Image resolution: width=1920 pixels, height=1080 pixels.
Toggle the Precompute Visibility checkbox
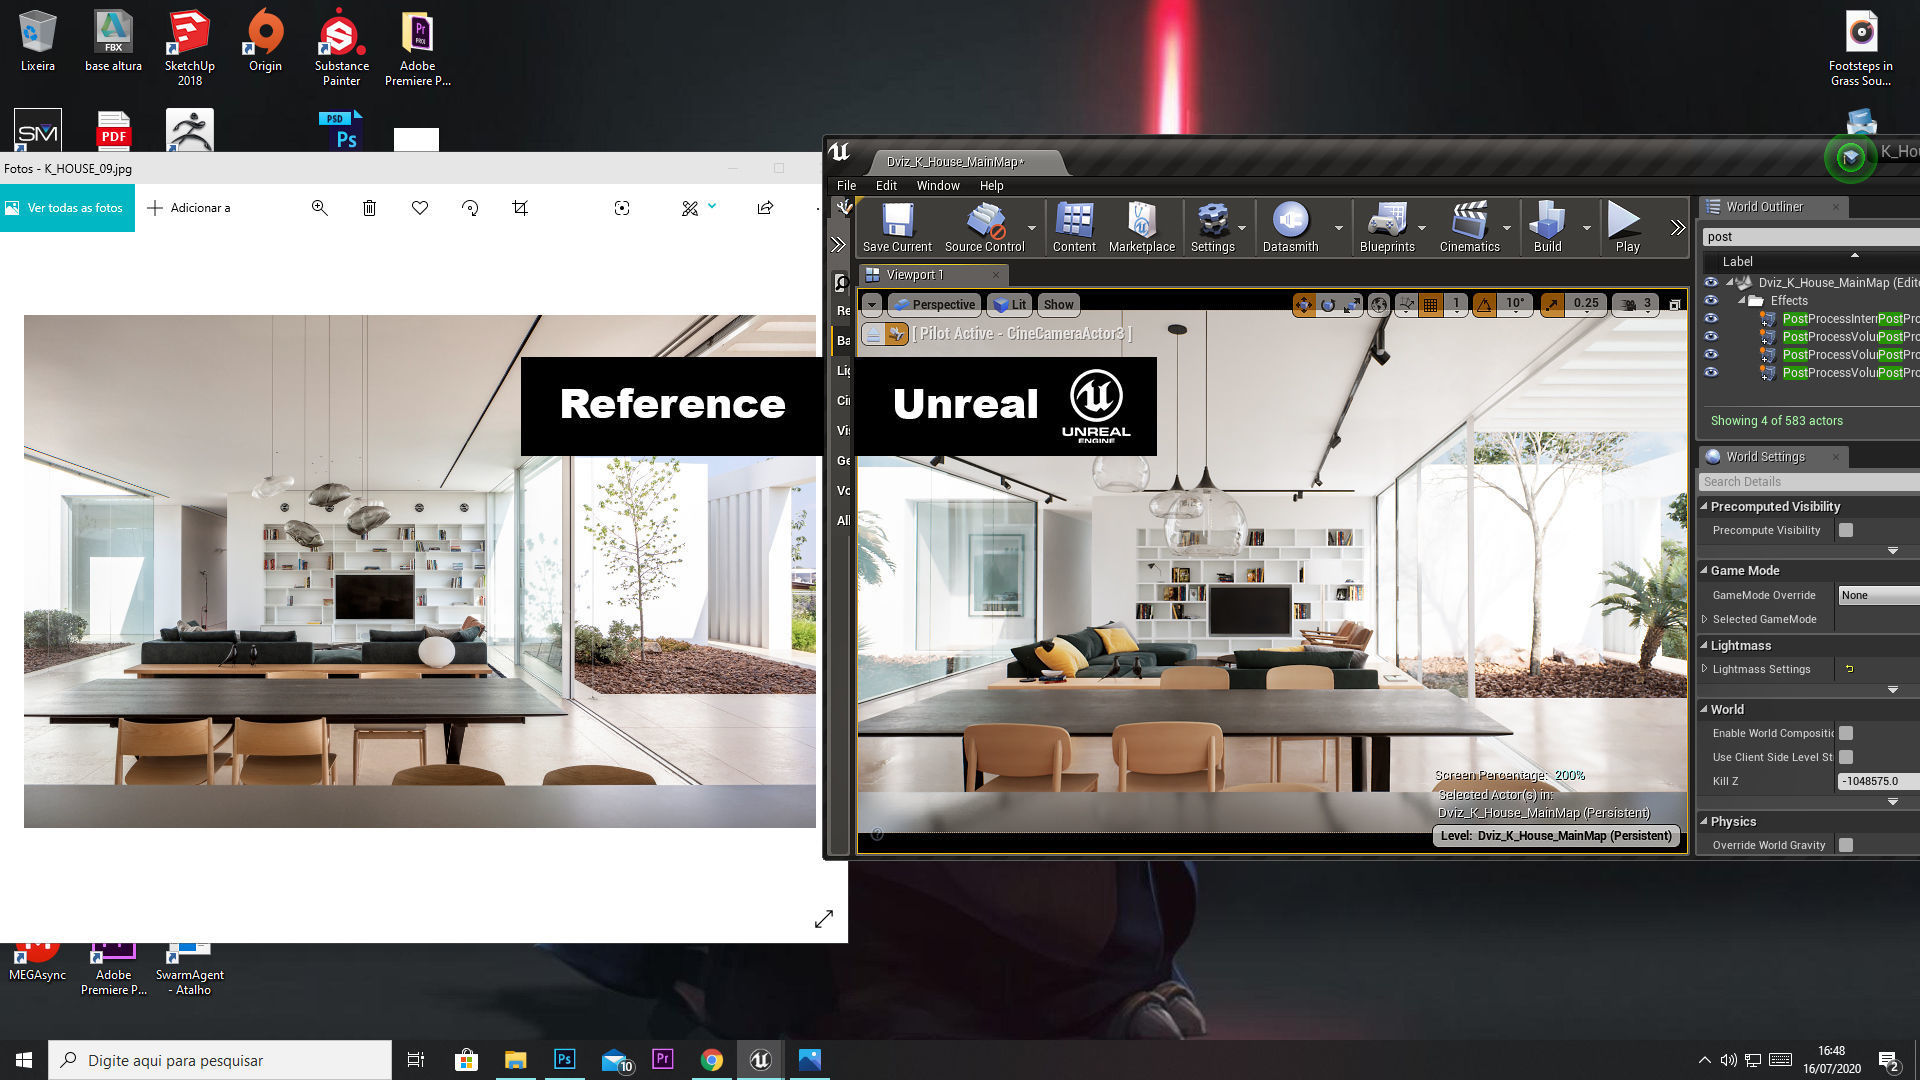(1846, 530)
